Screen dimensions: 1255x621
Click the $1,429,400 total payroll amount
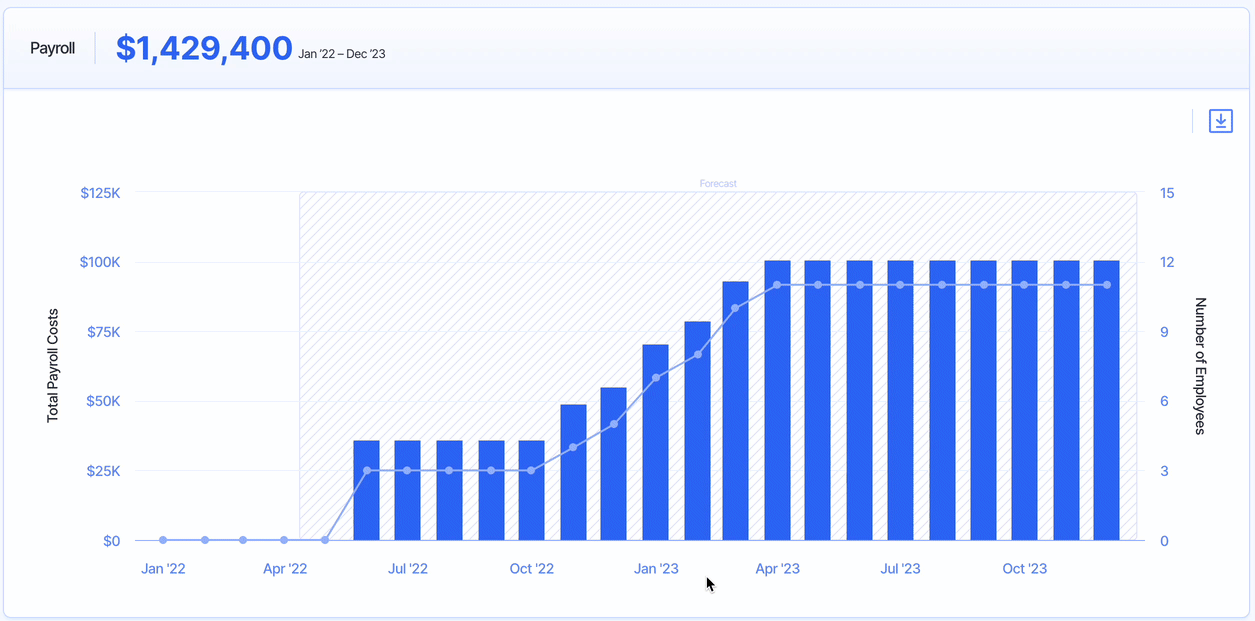coord(204,48)
